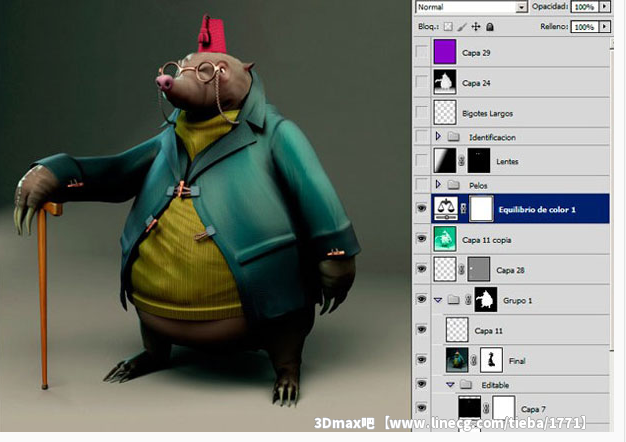Click link icon on Equilibrio de color 1 layer

464,208
